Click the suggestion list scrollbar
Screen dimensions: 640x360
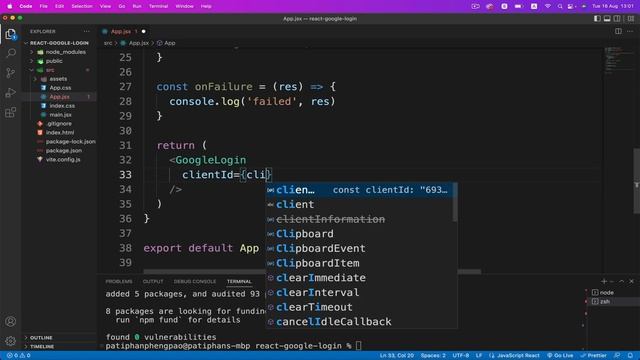[x=455, y=202]
